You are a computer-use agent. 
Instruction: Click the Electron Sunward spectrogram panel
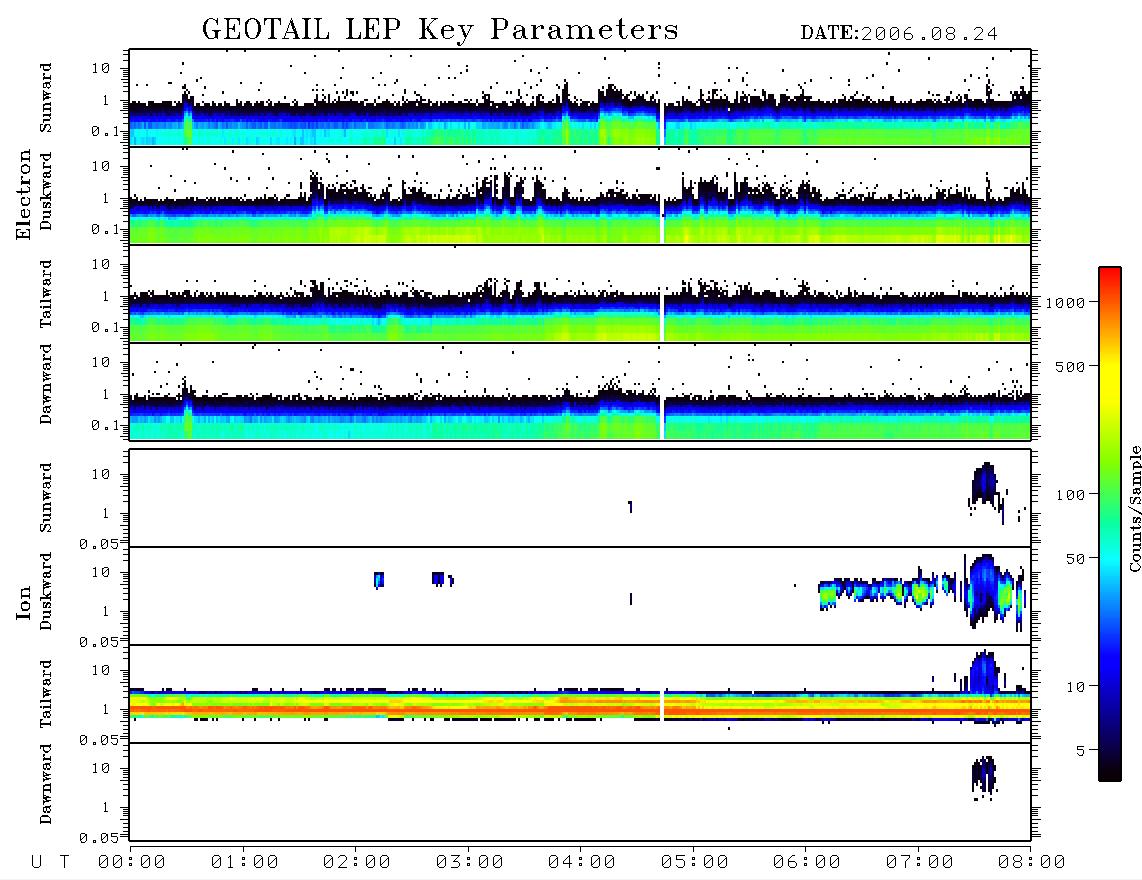pyautogui.click(x=580, y=98)
